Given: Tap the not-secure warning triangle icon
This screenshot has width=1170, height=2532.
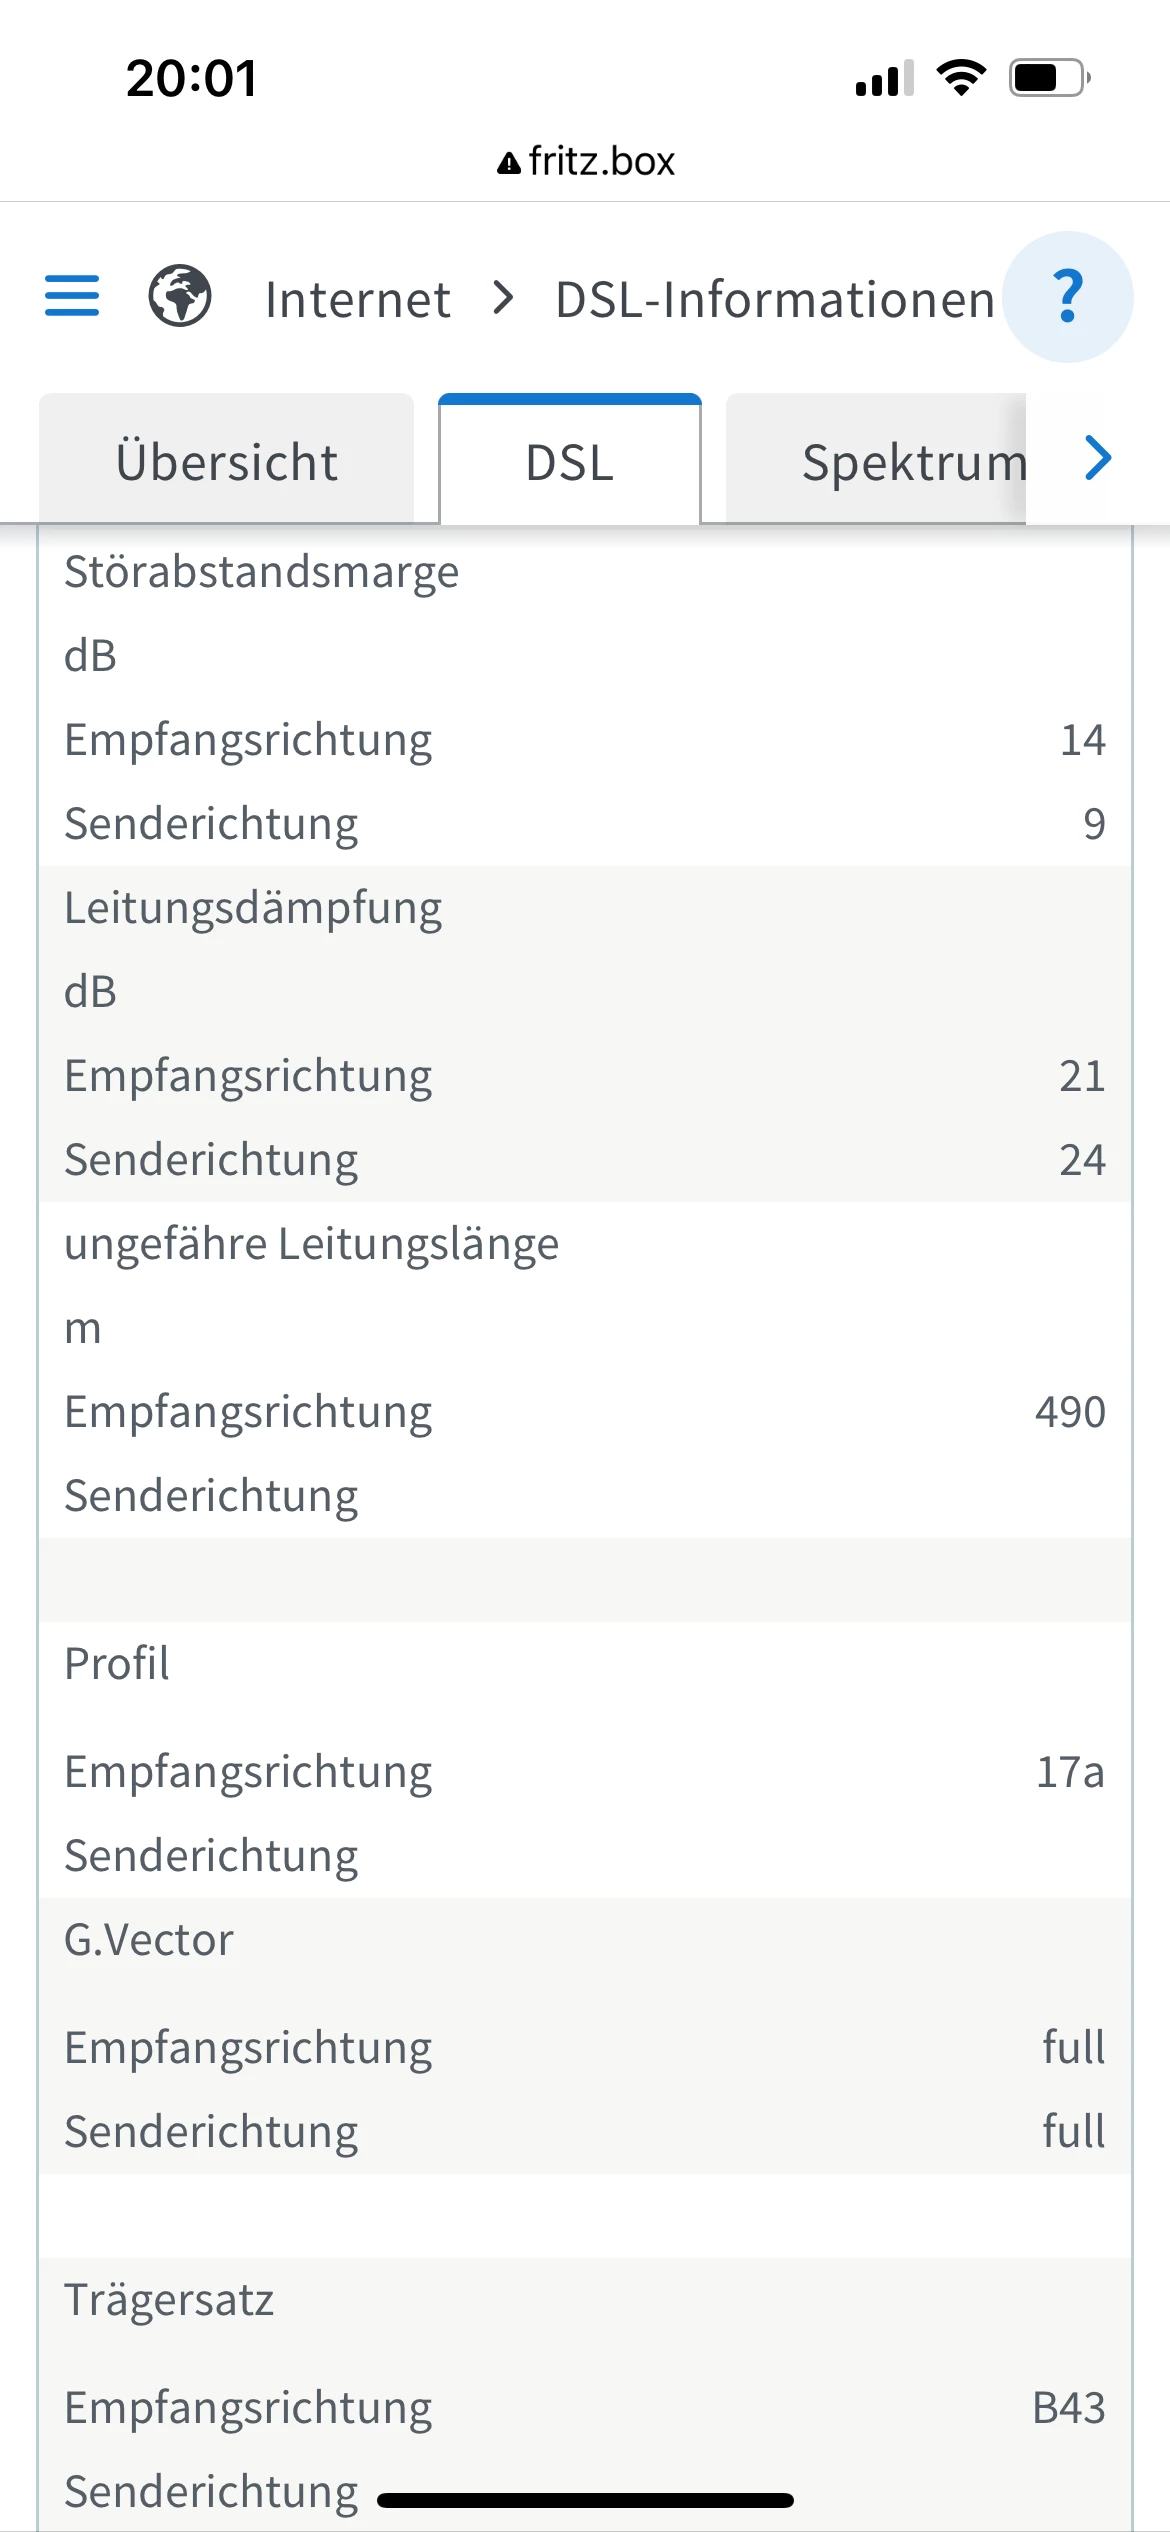Looking at the screenshot, I should click(x=509, y=163).
